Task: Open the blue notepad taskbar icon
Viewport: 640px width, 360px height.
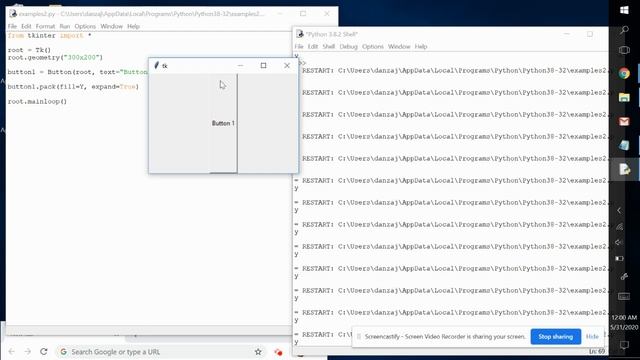Action: pos(624,145)
